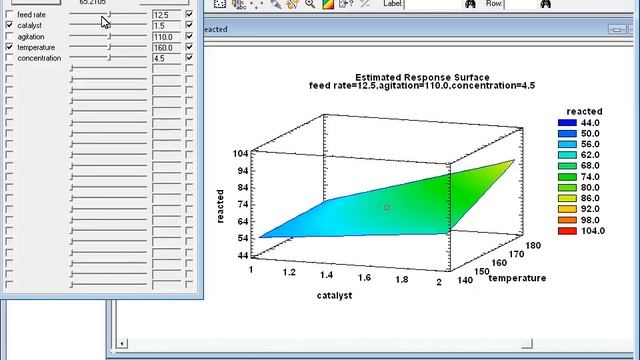Select the magnifier zoom tool
This screenshot has height=360, width=640.
click(310, 4)
